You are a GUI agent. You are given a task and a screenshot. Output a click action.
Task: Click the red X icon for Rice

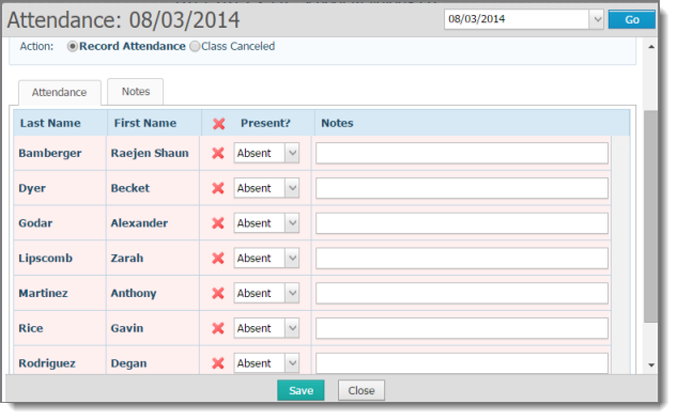pos(218,328)
